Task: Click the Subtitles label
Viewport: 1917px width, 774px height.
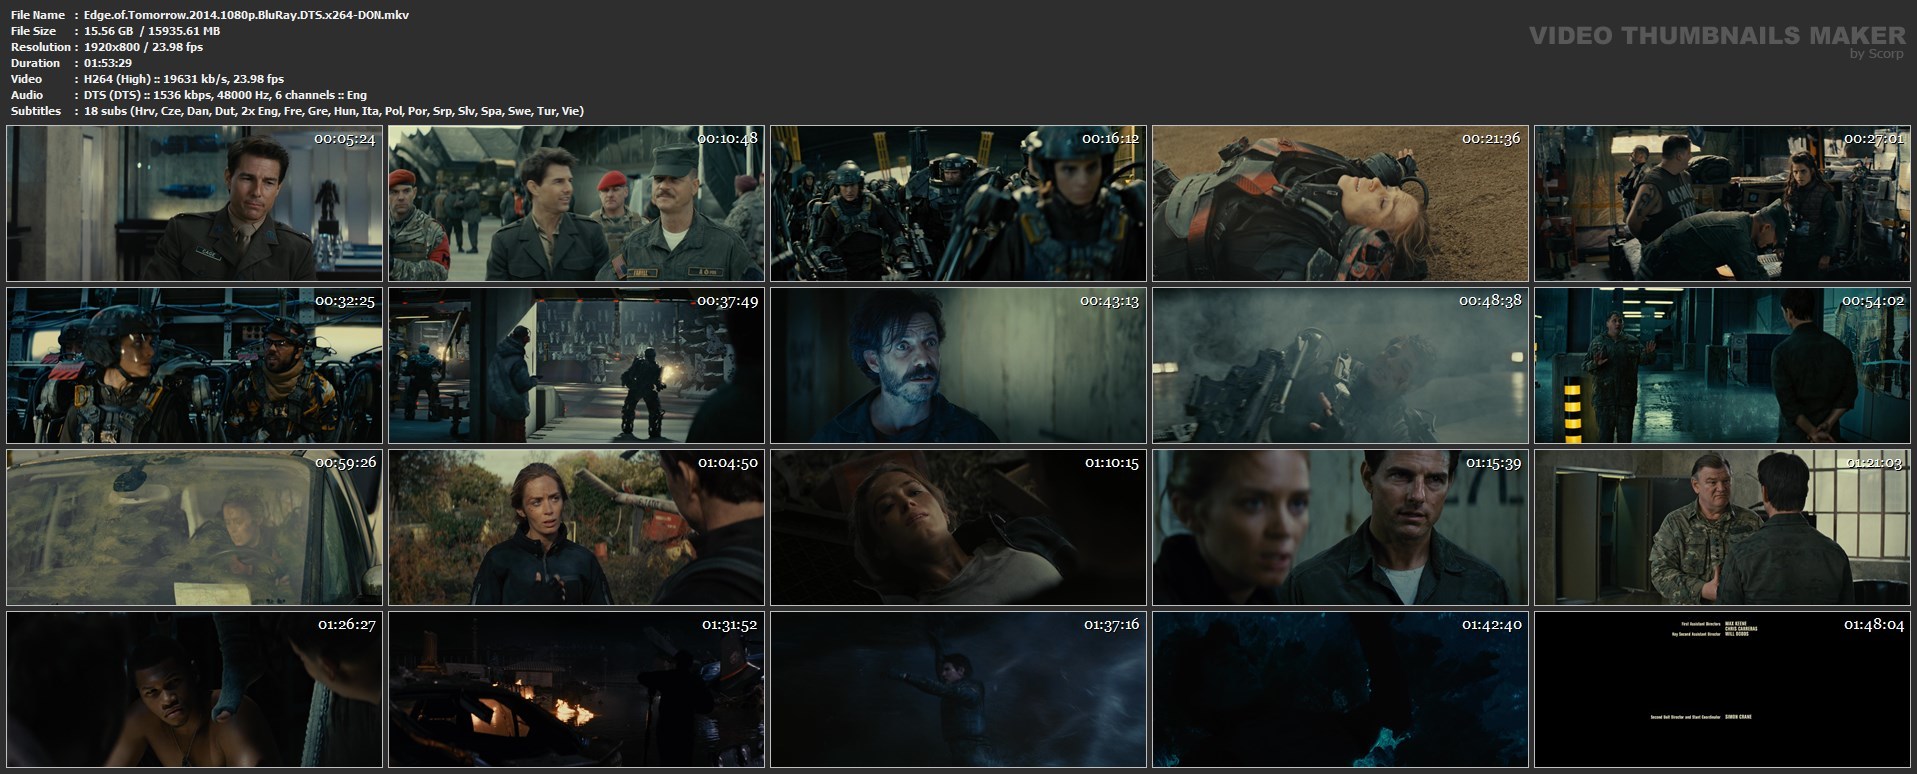Action: (36, 111)
